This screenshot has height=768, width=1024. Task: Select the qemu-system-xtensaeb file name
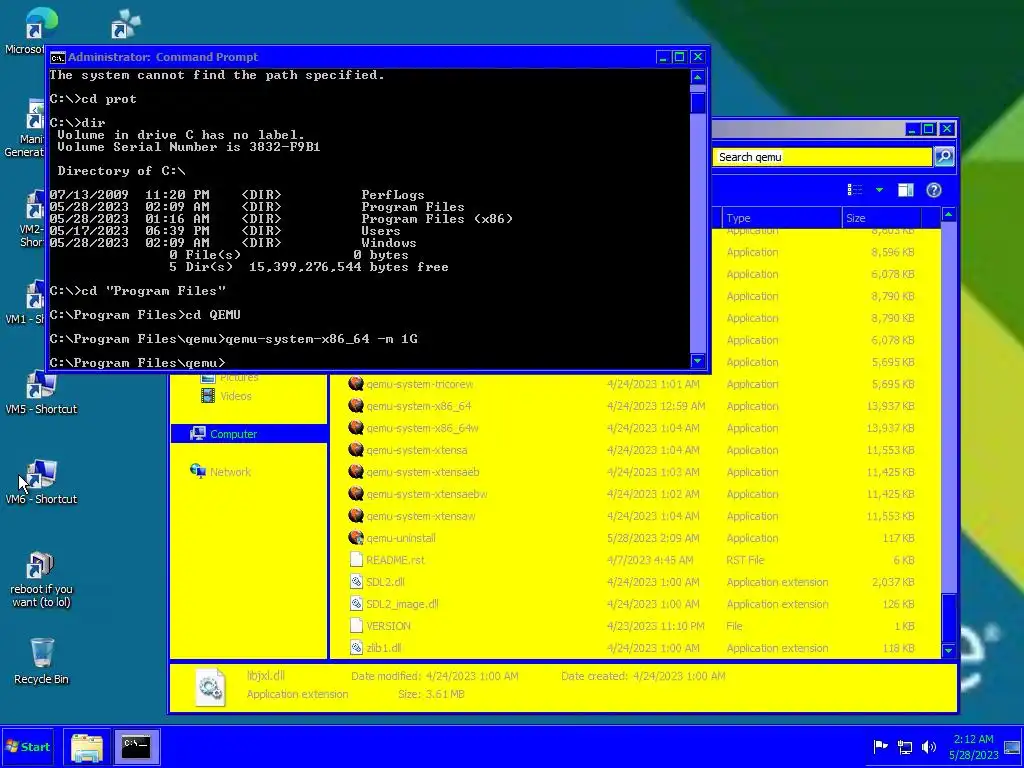(x=423, y=472)
